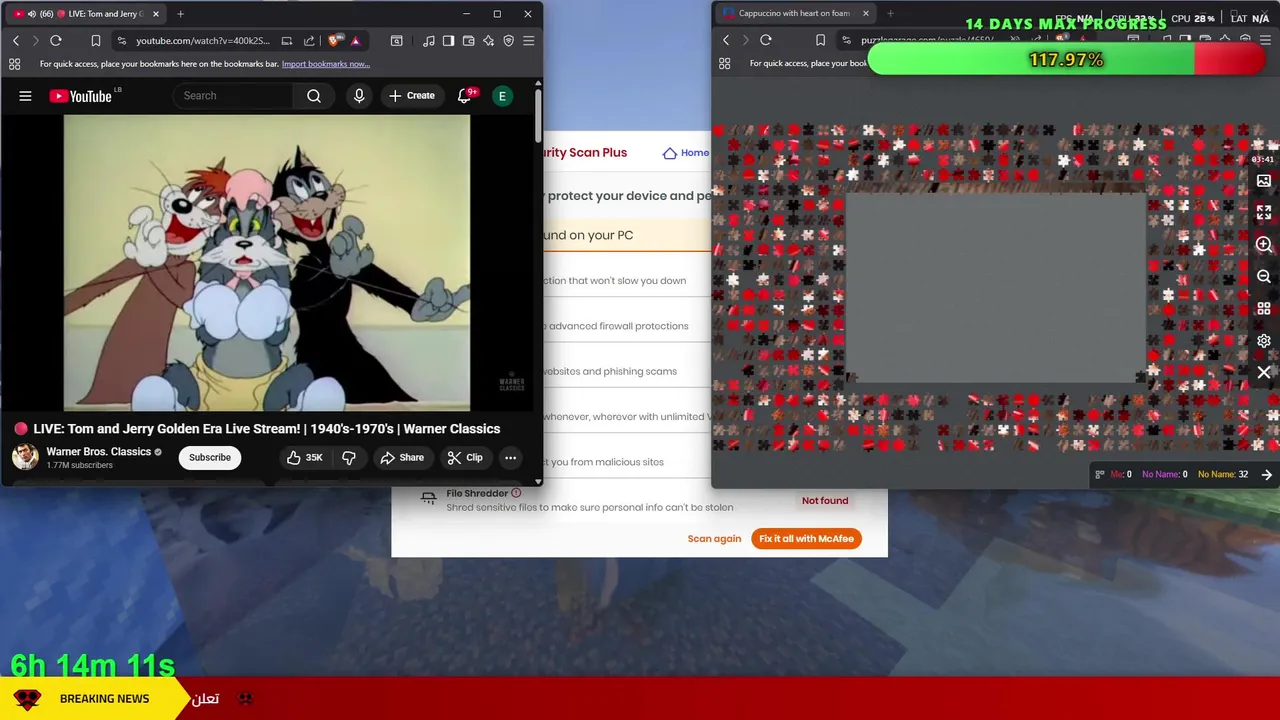Open a new tab in YouTube window
The width and height of the screenshot is (1280, 720).
click(181, 14)
